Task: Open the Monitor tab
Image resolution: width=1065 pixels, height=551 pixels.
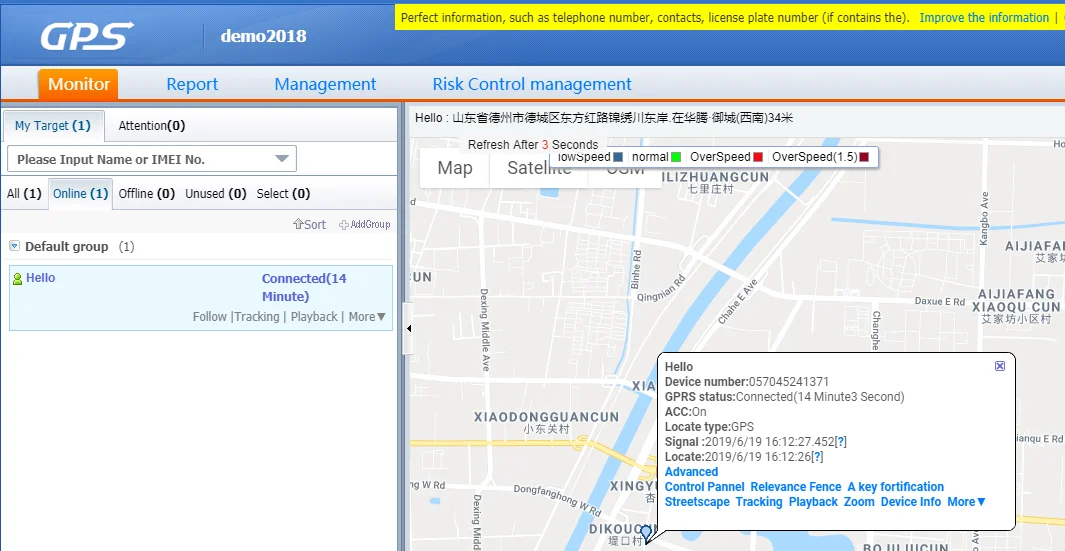Action: tap(79, 84)
